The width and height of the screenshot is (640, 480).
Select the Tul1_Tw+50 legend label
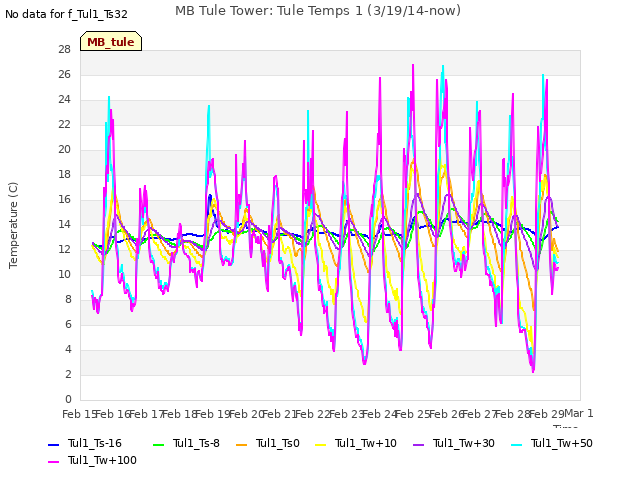tap(562, 443)
